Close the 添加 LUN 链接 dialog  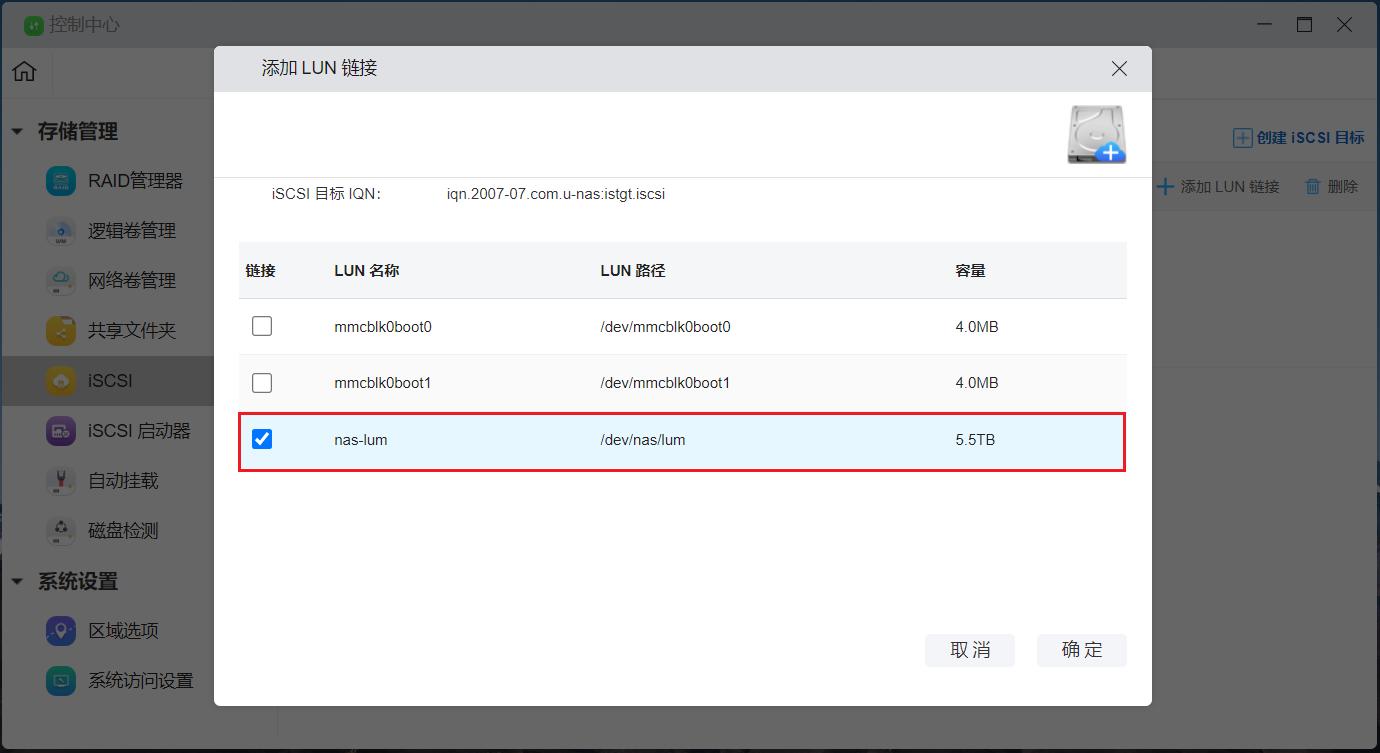[1119, 69]
